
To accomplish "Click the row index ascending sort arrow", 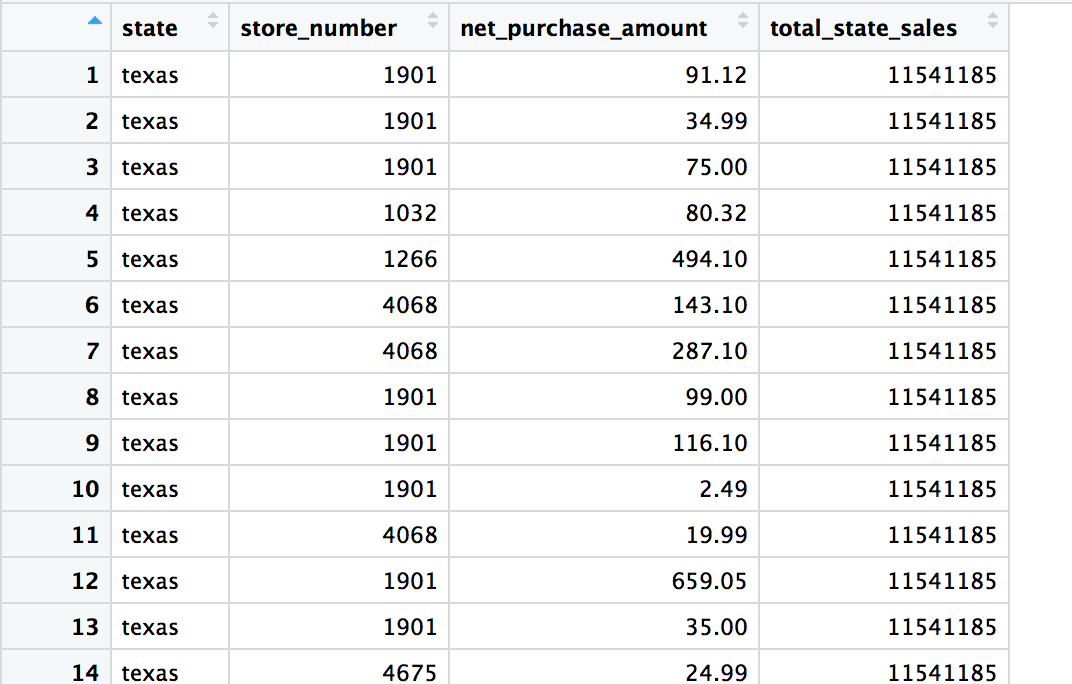I will pos(95,21).
